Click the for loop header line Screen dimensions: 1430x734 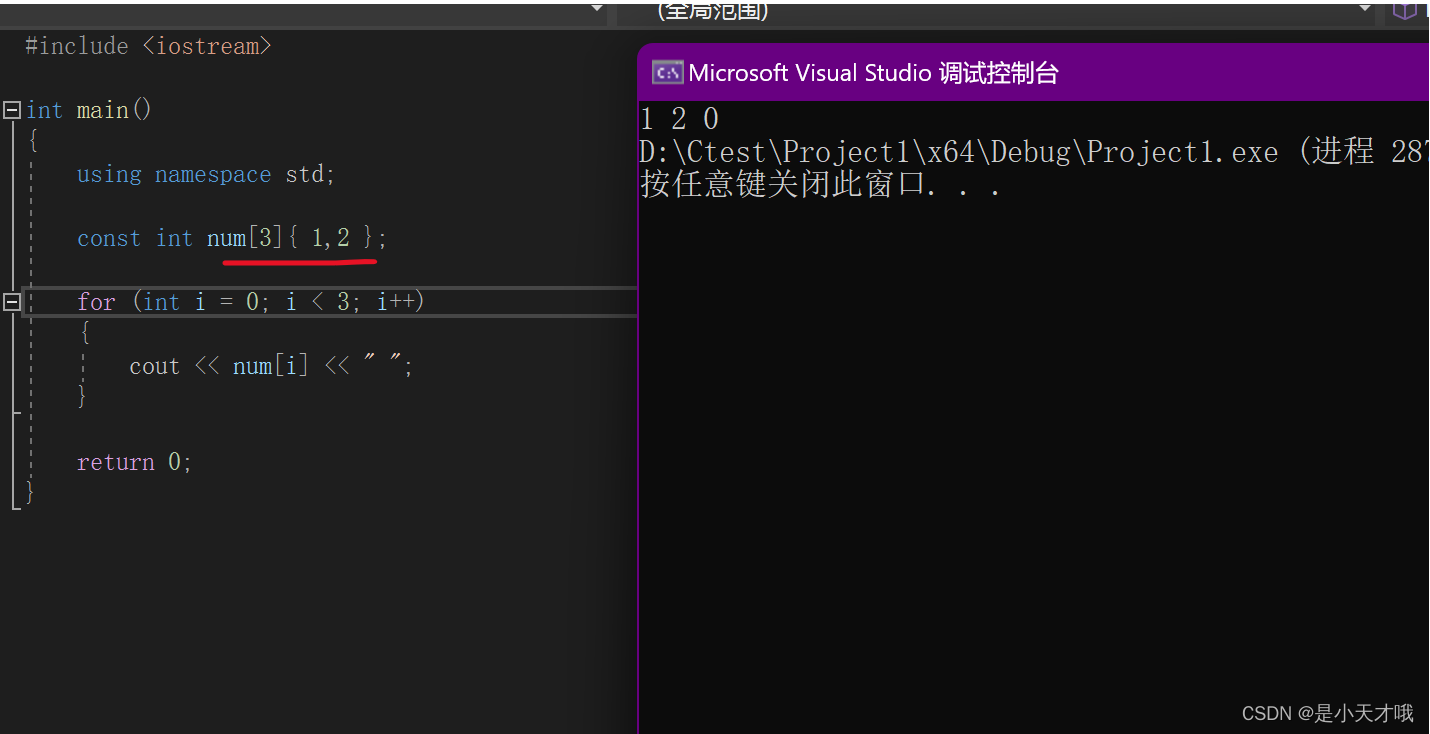click(x=251, y=302)
